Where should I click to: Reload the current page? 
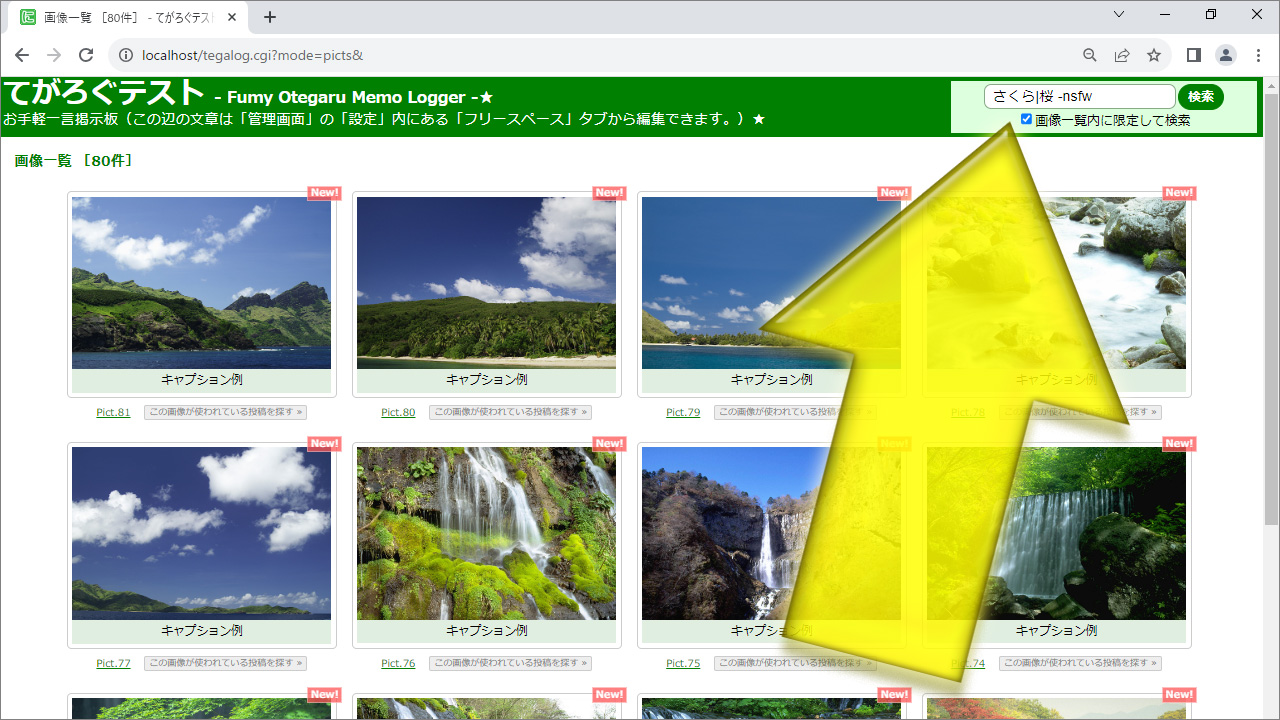pyautogui.click(x=86, y=55)
